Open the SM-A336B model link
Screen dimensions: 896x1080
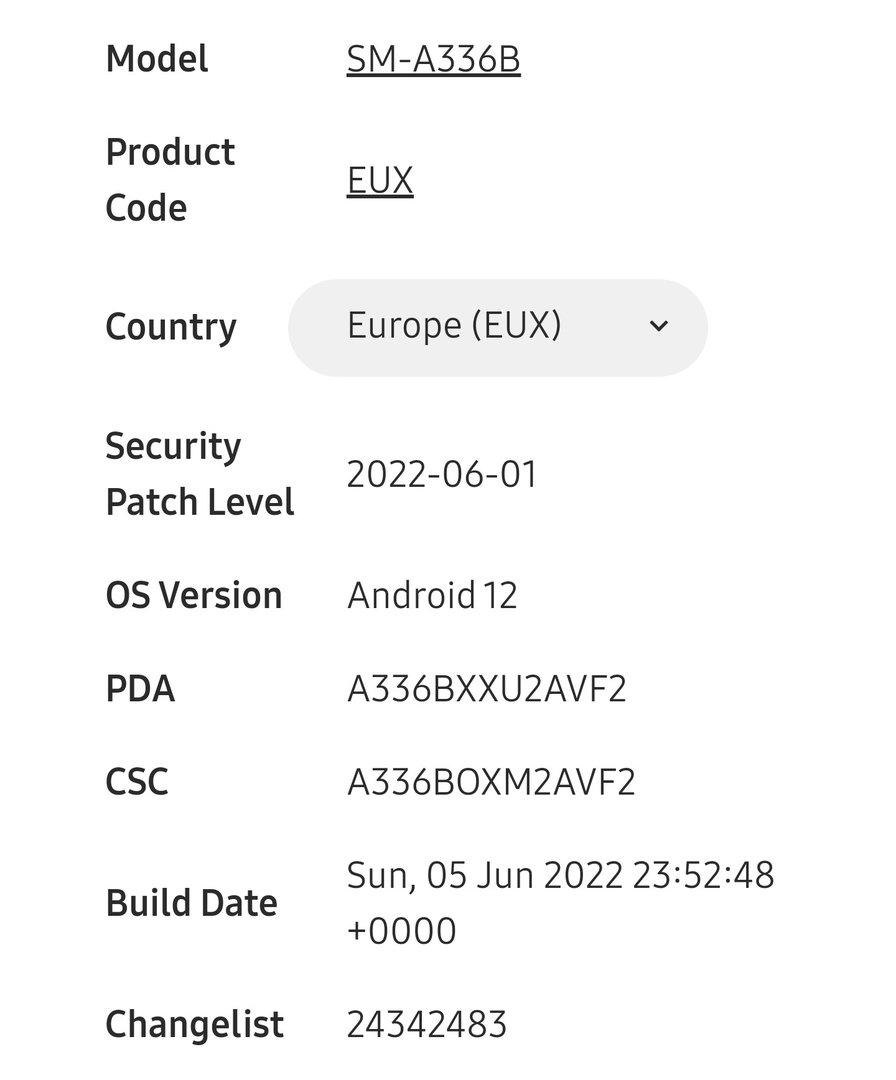(x=433, y=60)
